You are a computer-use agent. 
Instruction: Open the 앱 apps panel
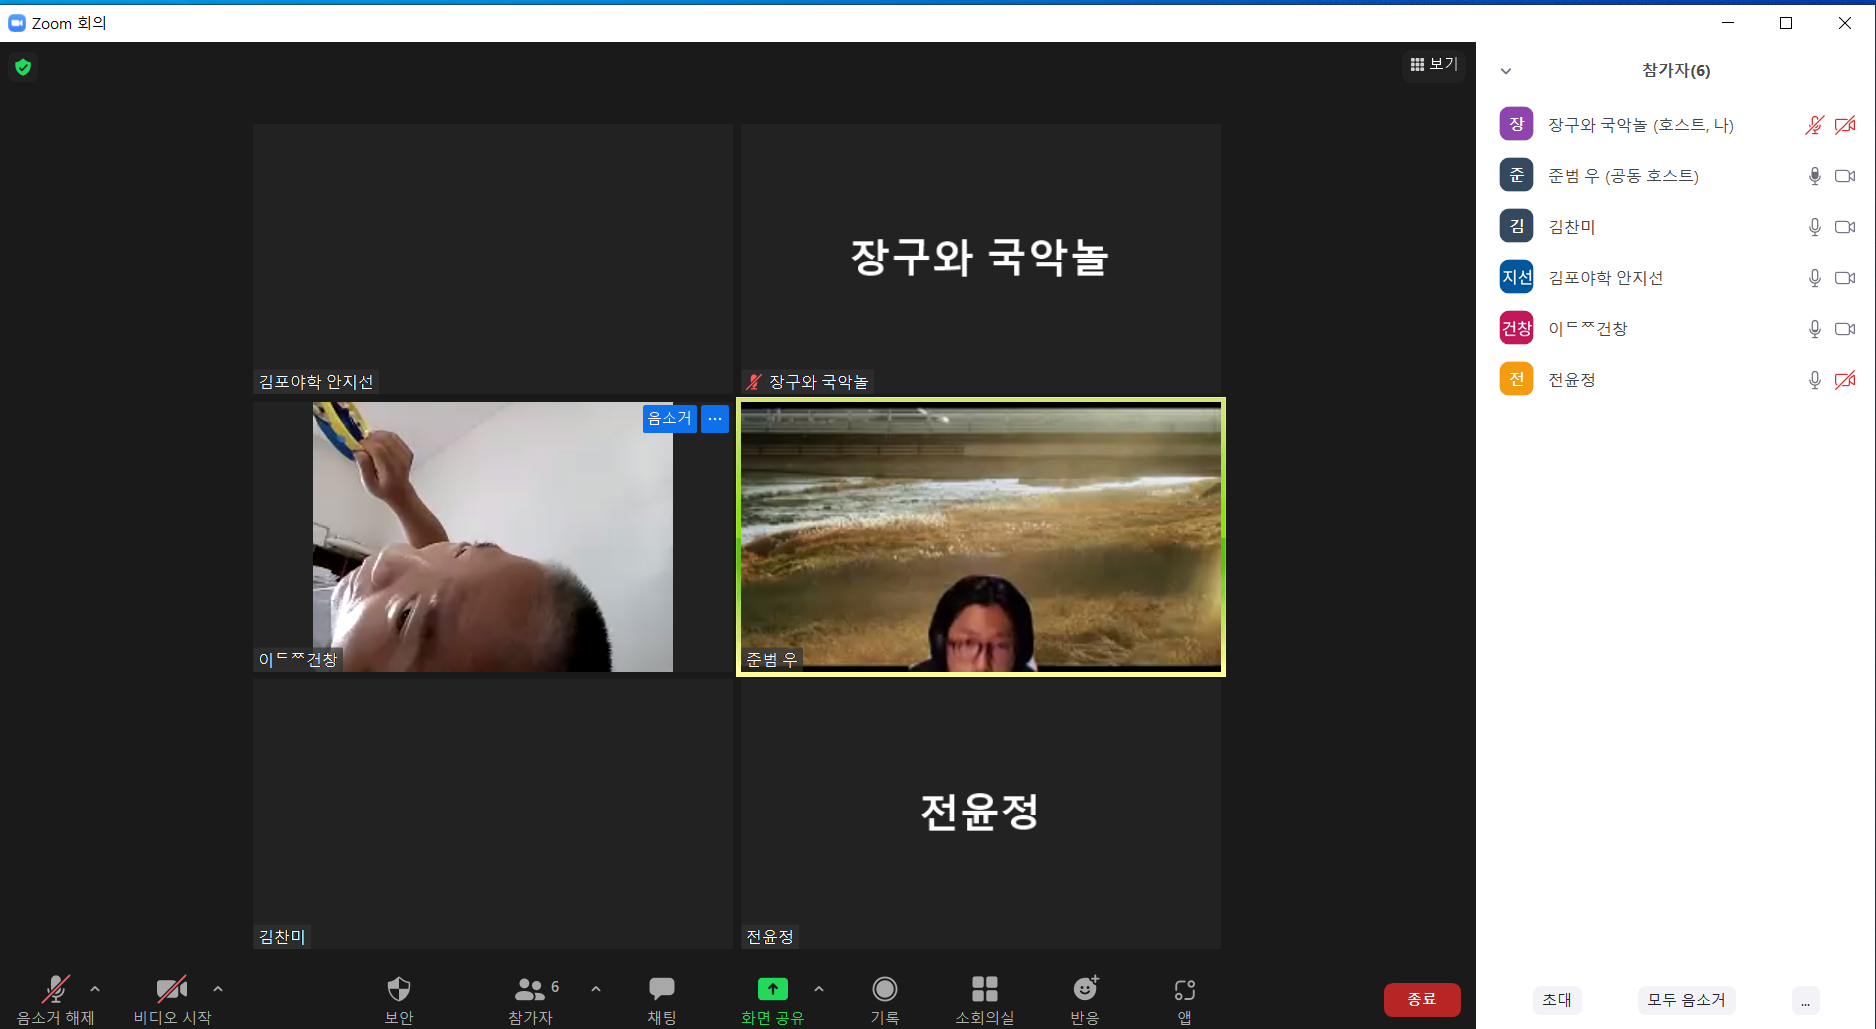coord(1185,999)
